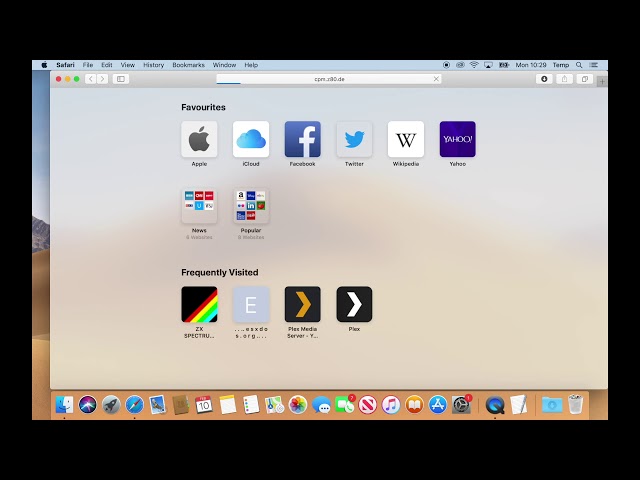Open the Facebook favourite tile
Viewport: 640px width, 480px height.
(x=302, y=139)
